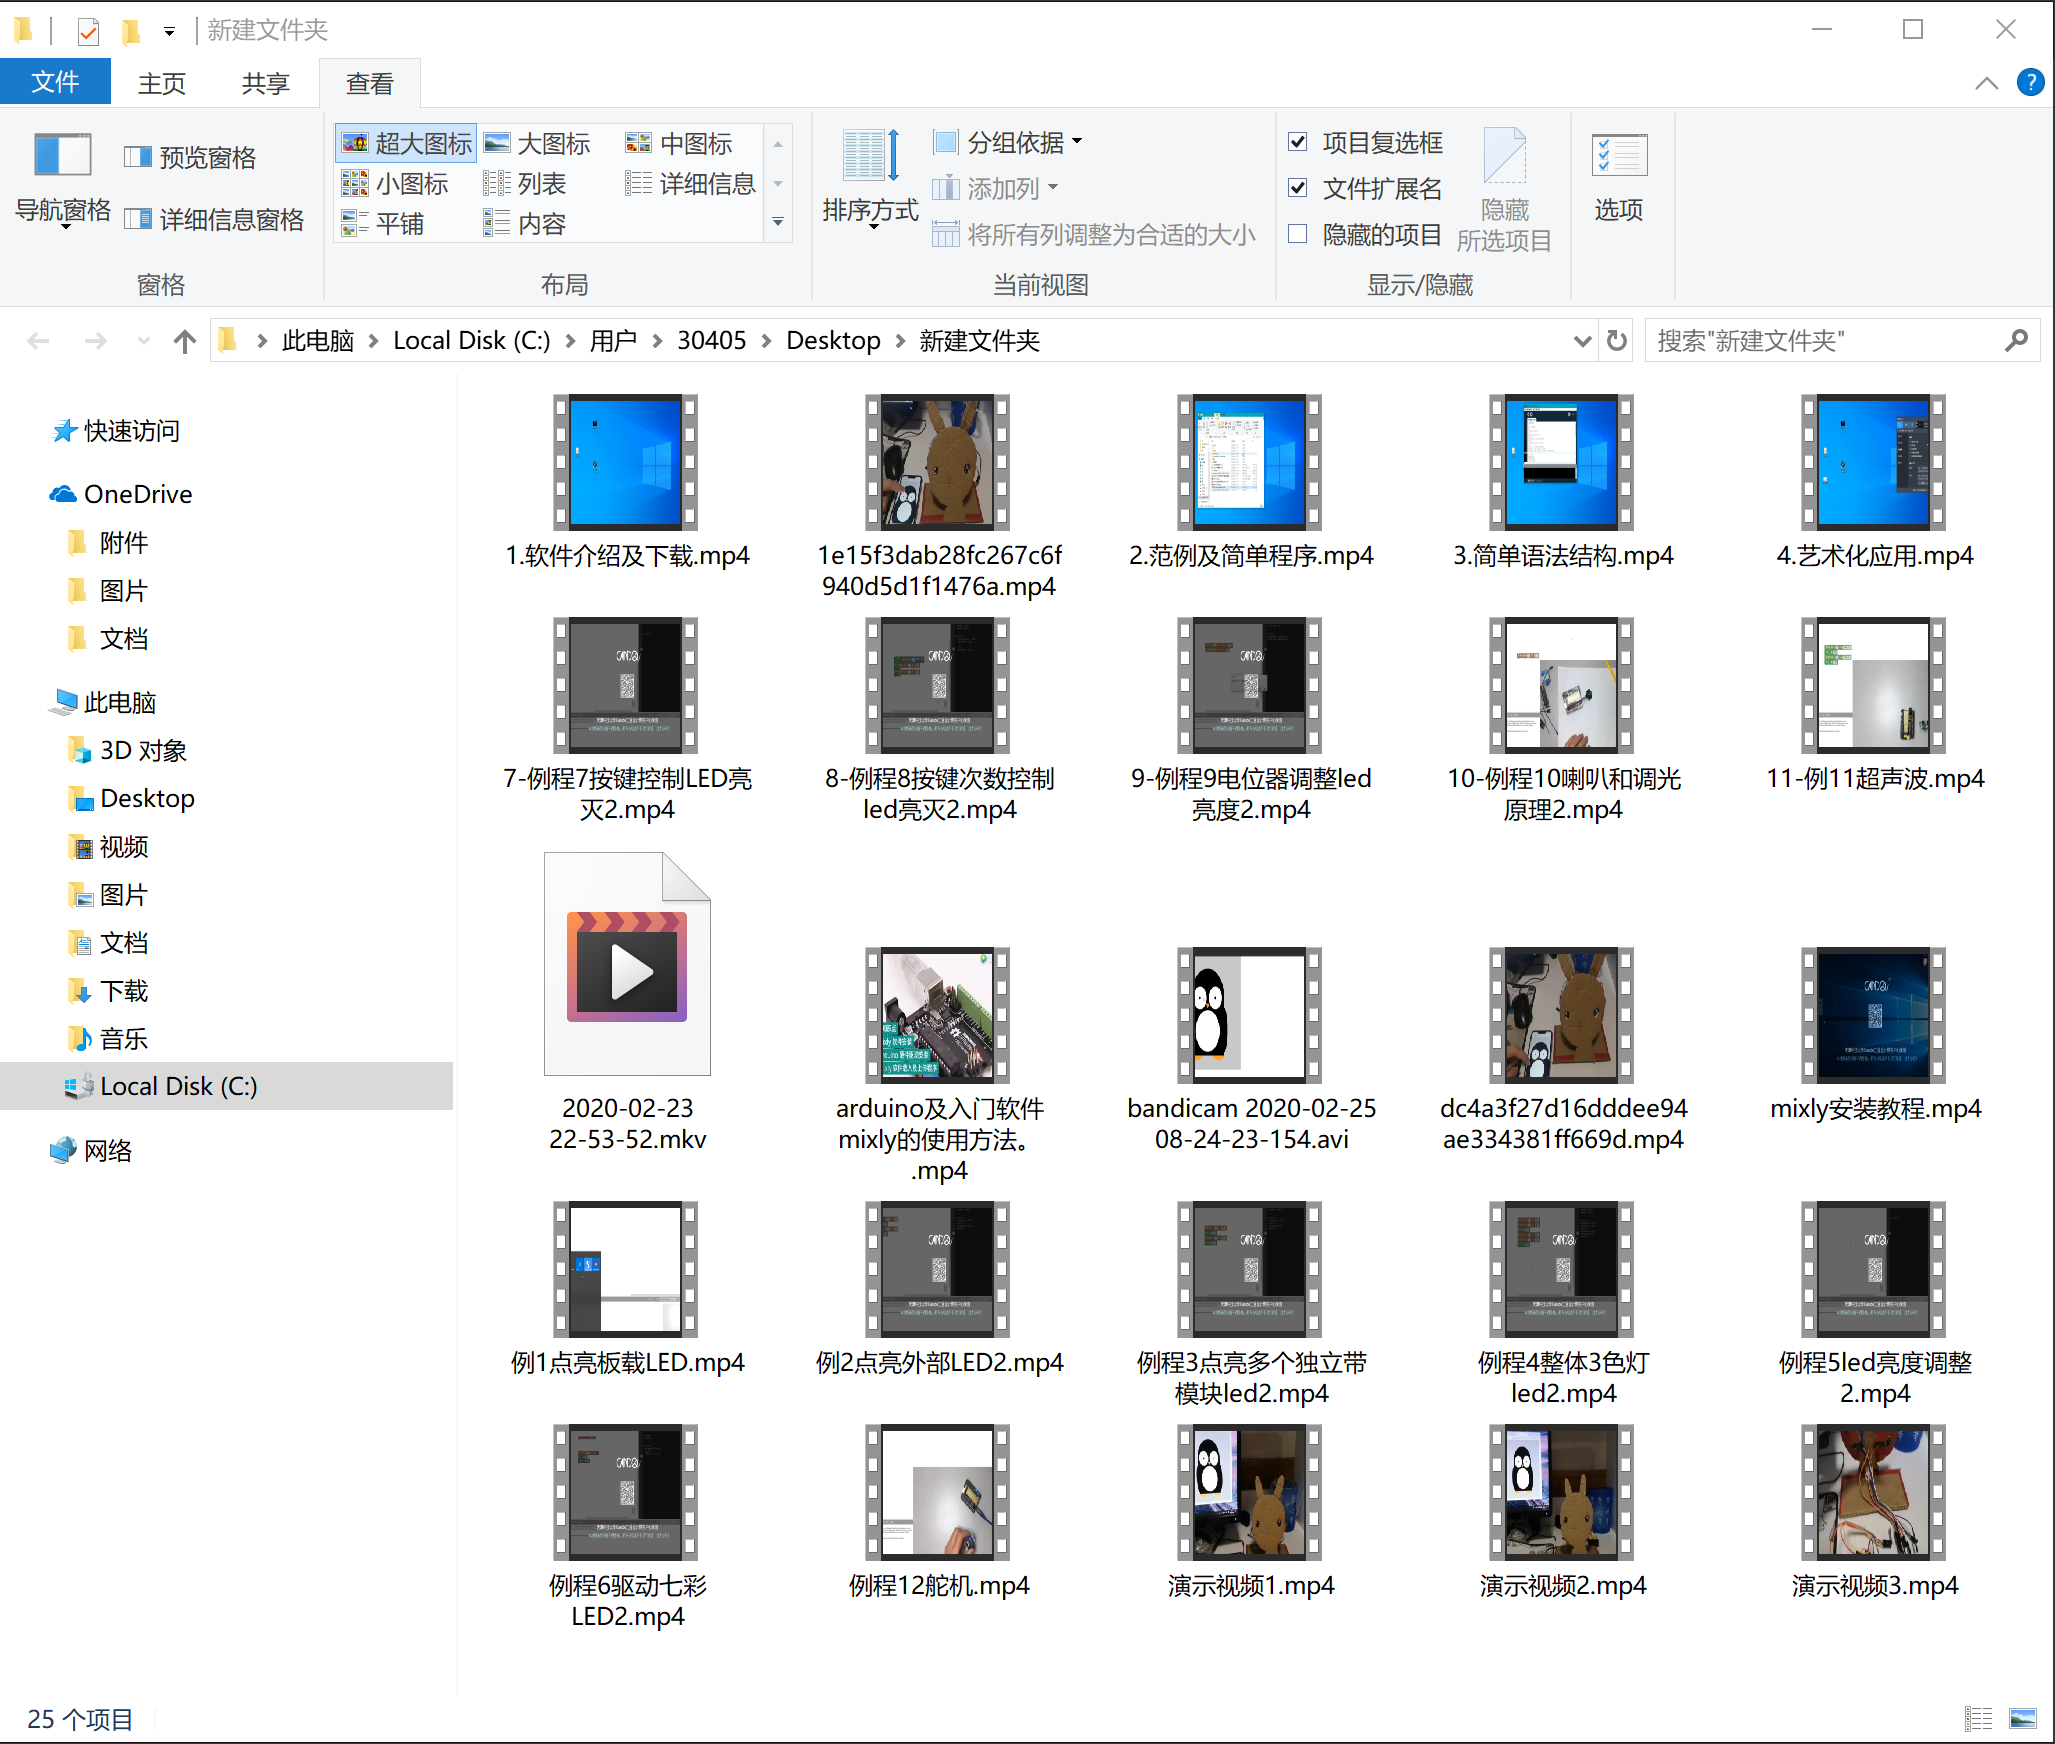
Task: Select 1.软件介绍及下载.mp4 video
Action: pos(627,482)
